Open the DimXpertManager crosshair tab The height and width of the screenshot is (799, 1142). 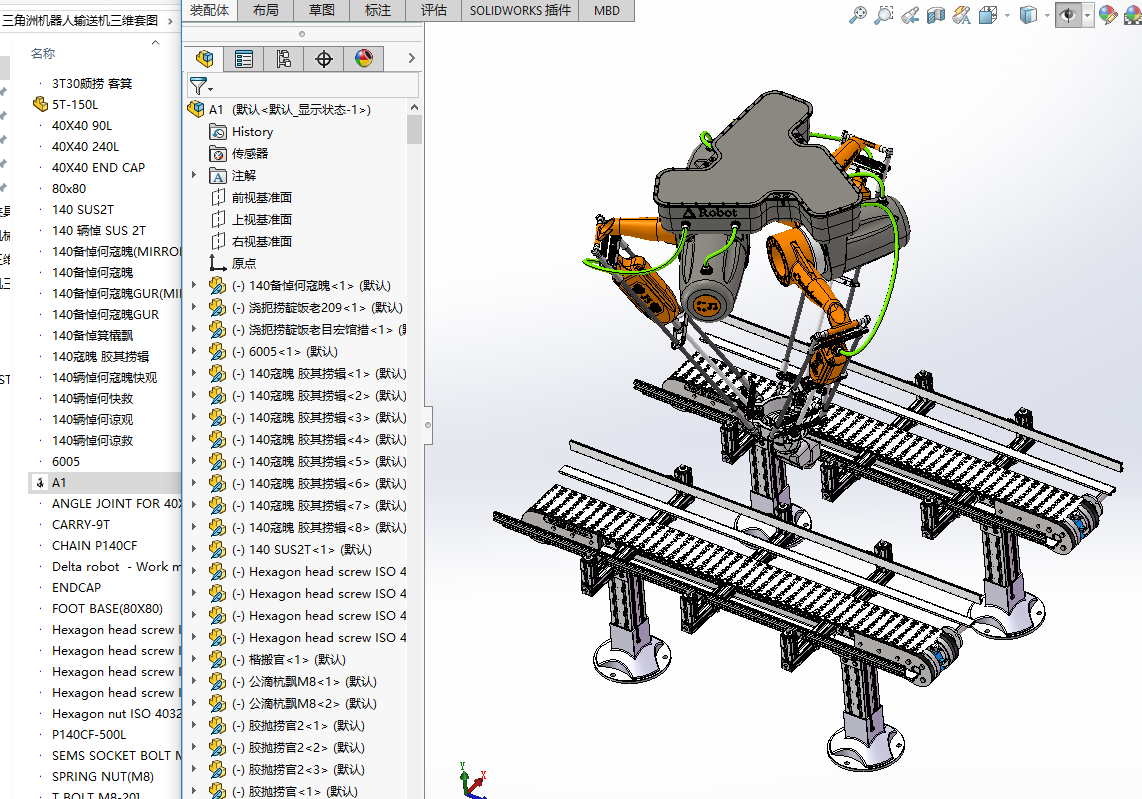point(324,59)
